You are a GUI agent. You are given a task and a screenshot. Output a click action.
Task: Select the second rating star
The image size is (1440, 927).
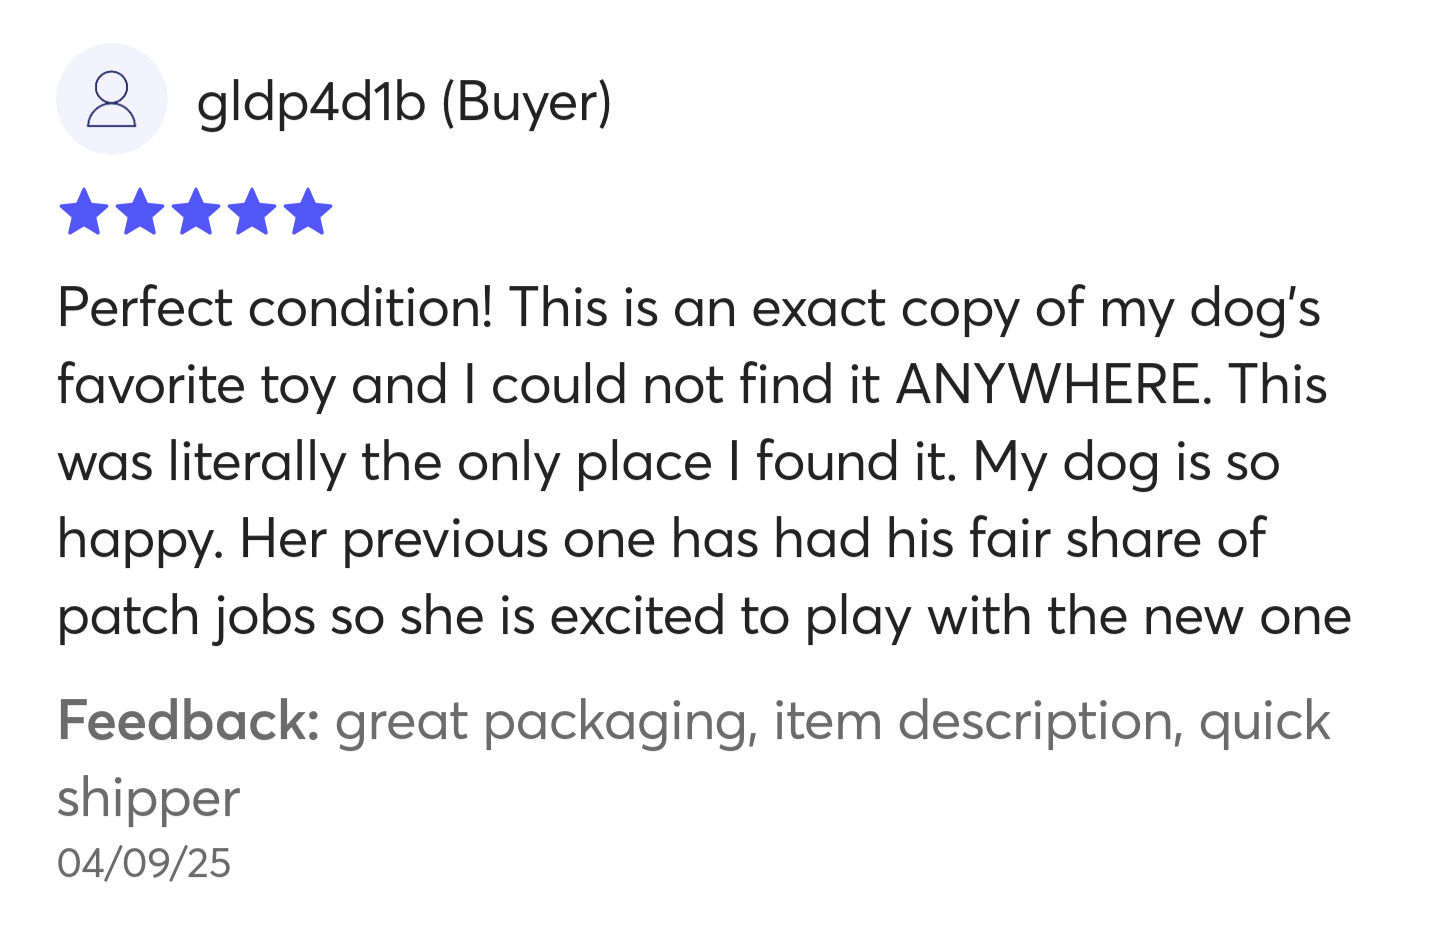click(x=139, y=212)
